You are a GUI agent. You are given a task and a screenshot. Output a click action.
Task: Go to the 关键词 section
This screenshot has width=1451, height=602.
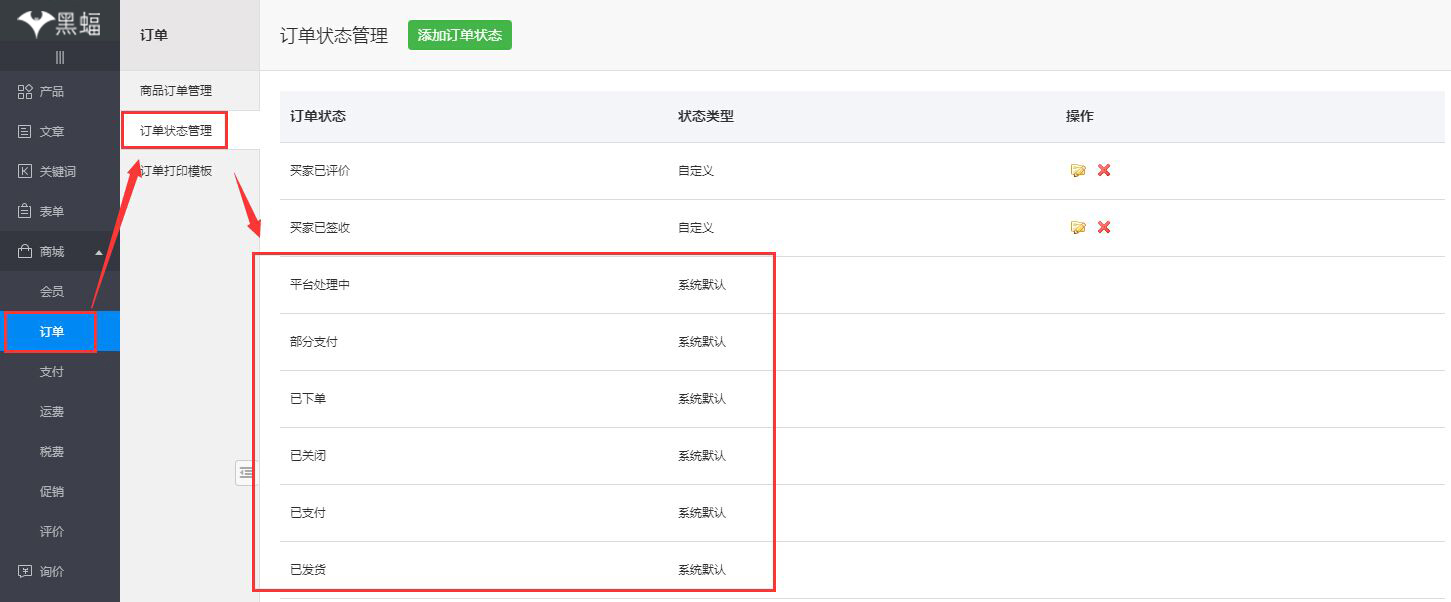pyautogui.click(x=57, y=172)
